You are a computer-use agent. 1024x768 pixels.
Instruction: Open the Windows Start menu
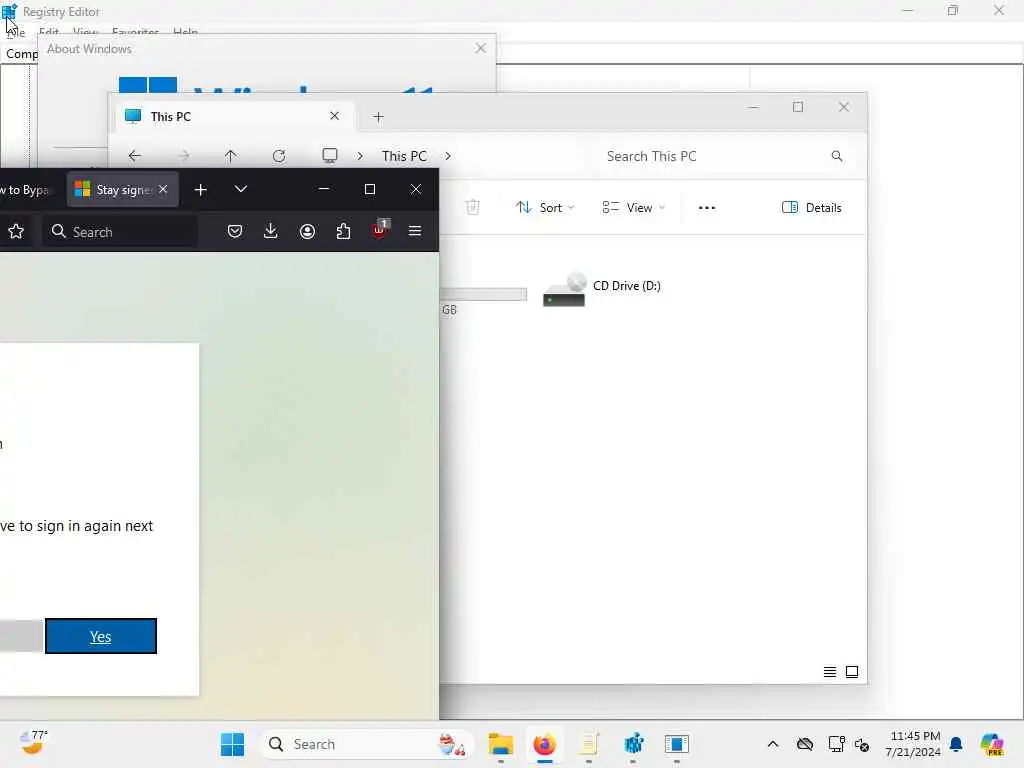[x=232, y=744]
